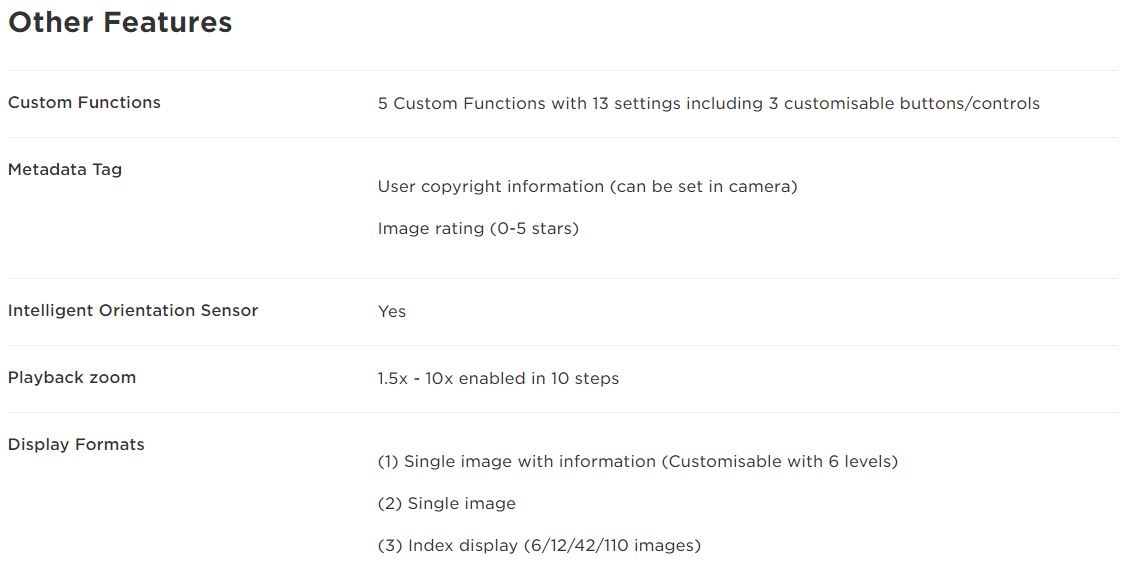Click the word customisable buttons/controls
Image resolution: width=1127 pixels, height=567 pixels.
[912, 103]
